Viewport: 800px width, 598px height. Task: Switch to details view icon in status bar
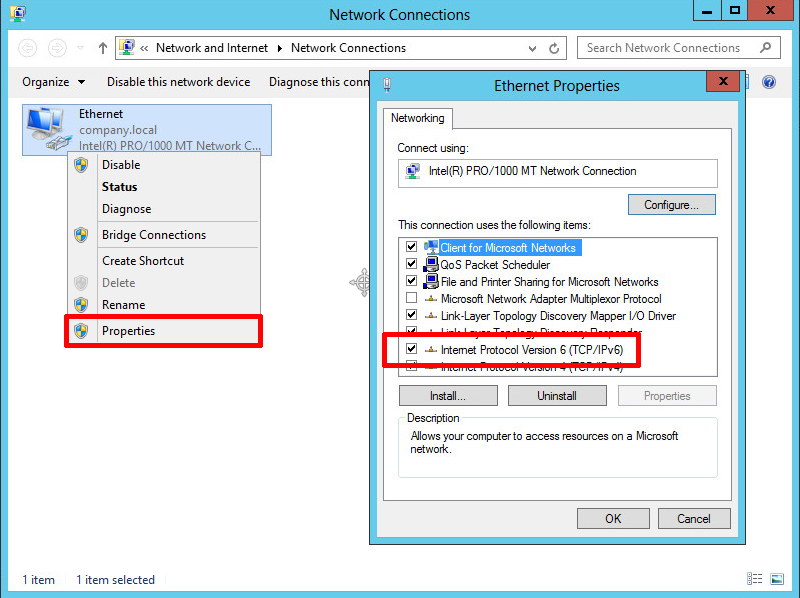coord(754,579)
